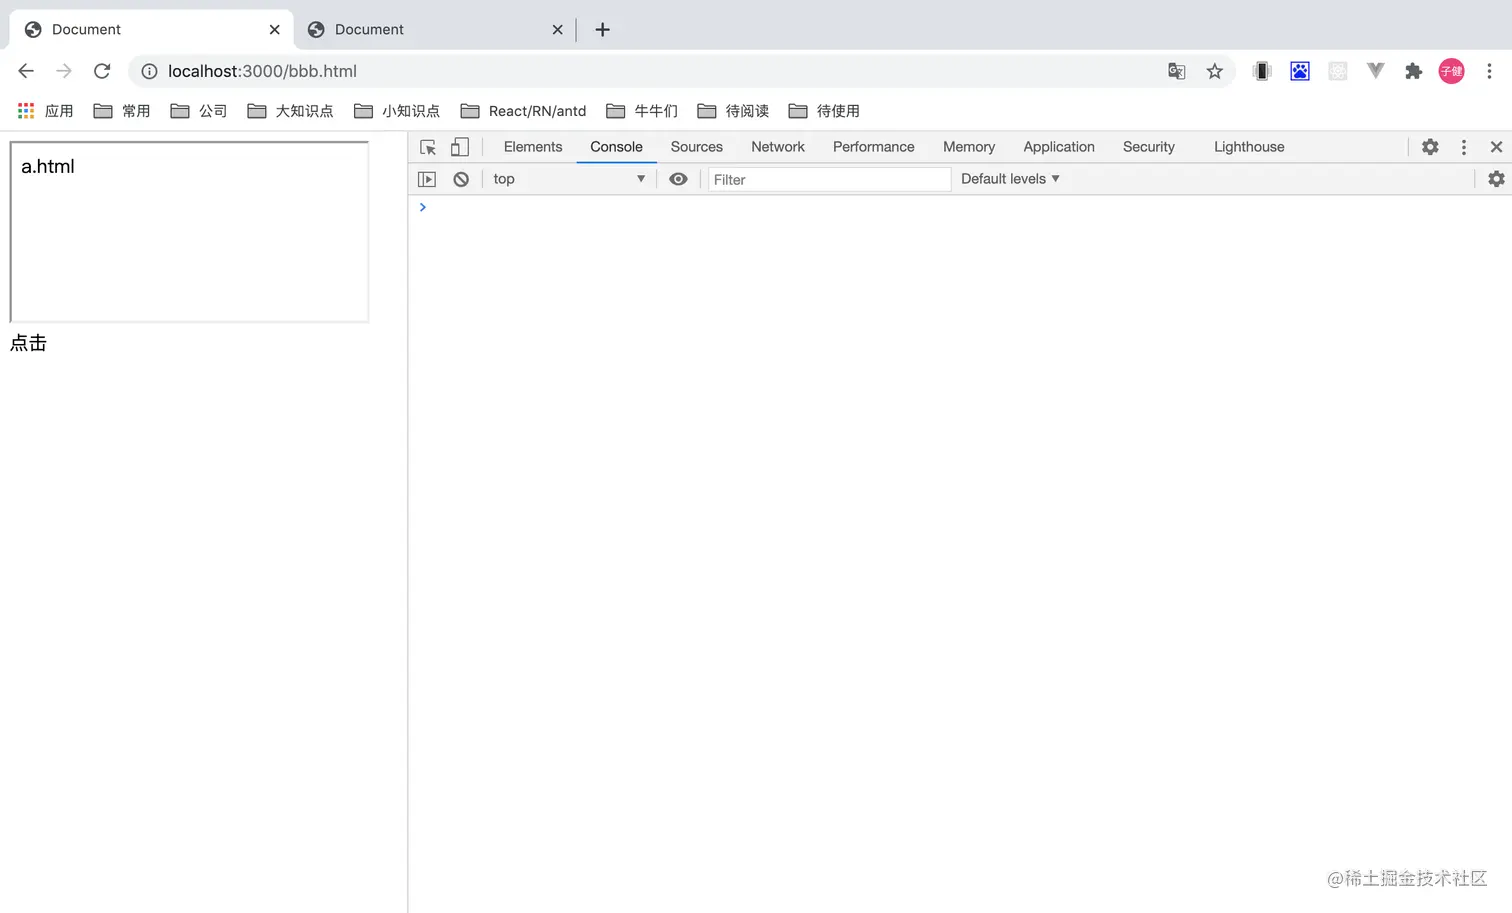Toggle the device toolbar in DevTools

(460, 147)
